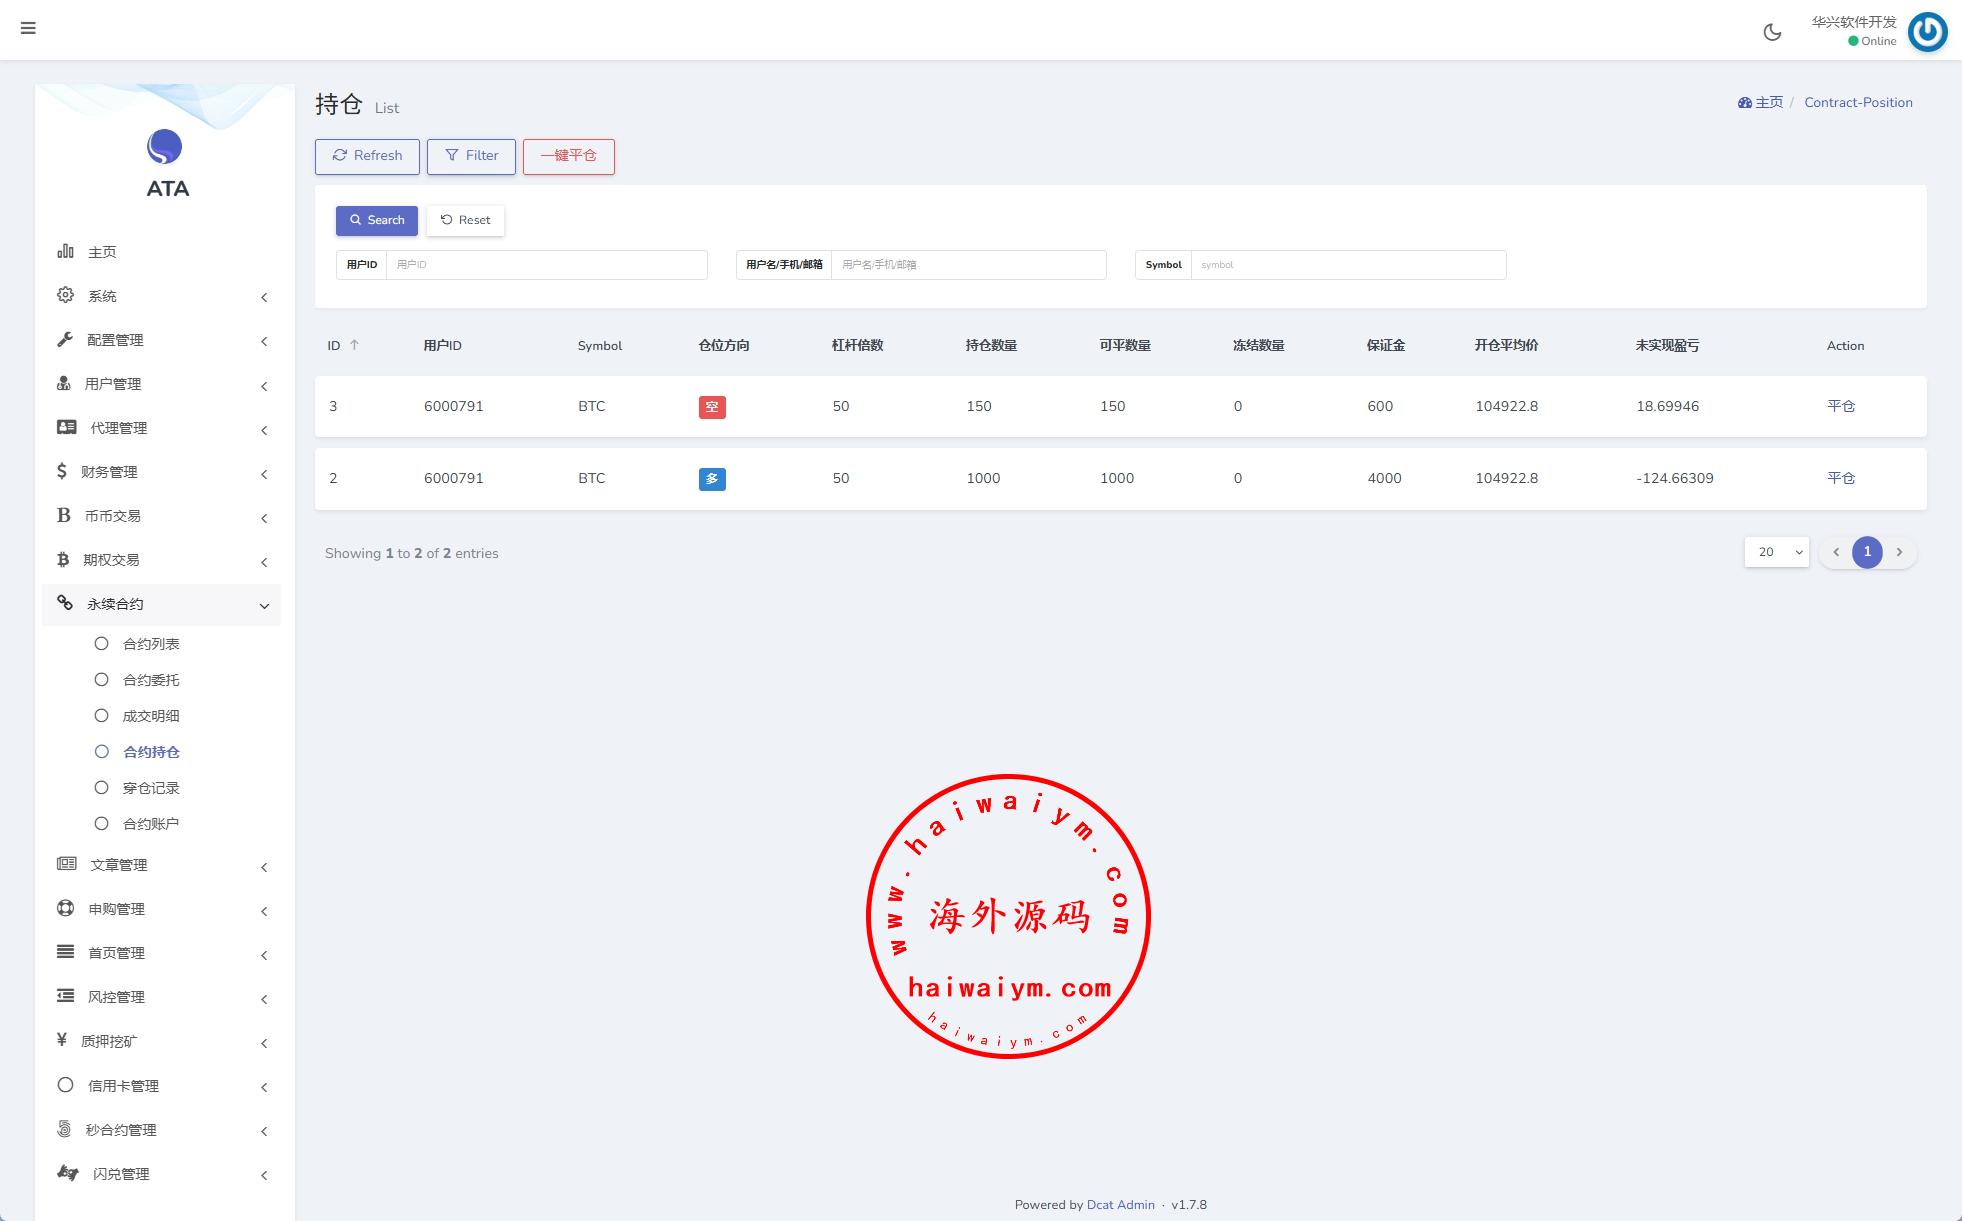
Task: Open the 合约委托 menu item
Action: (151, 680)
